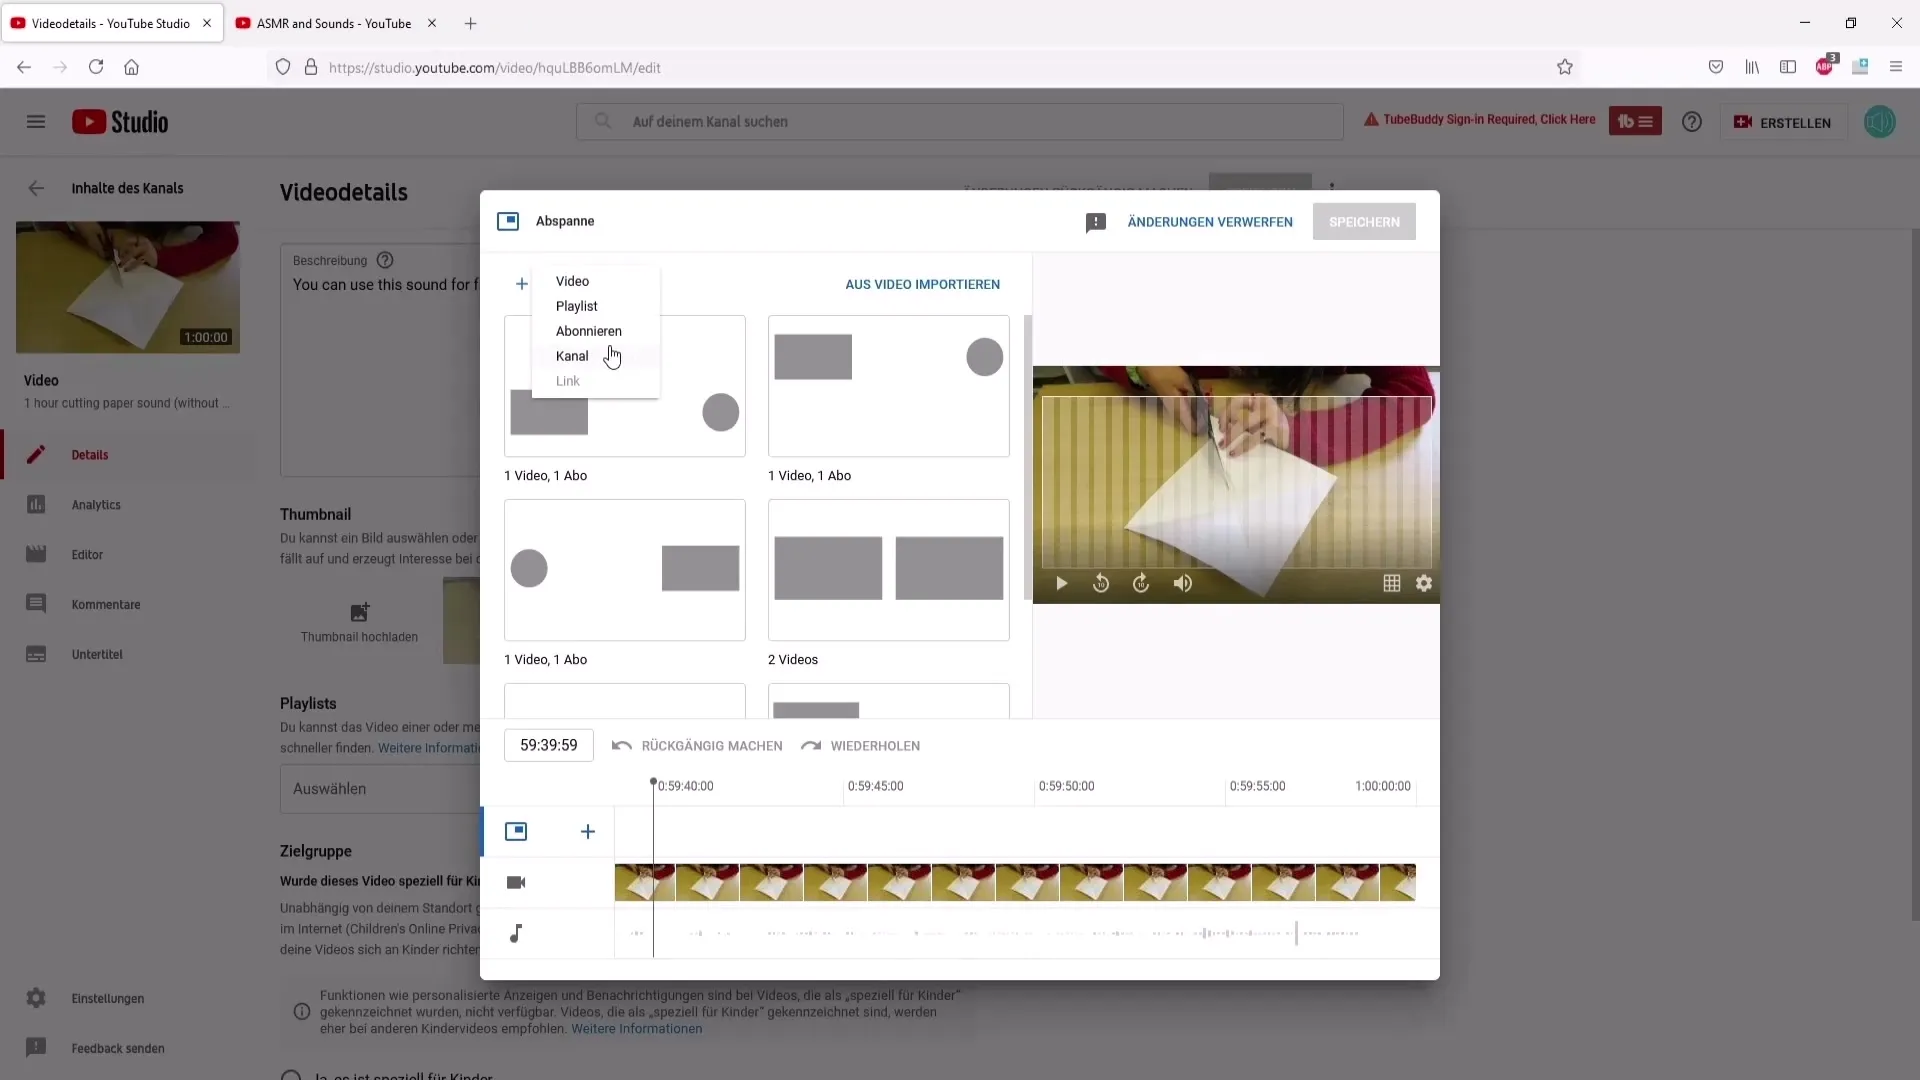
Task: Select the template with circle on left side
Action: (x=625, y=570)
